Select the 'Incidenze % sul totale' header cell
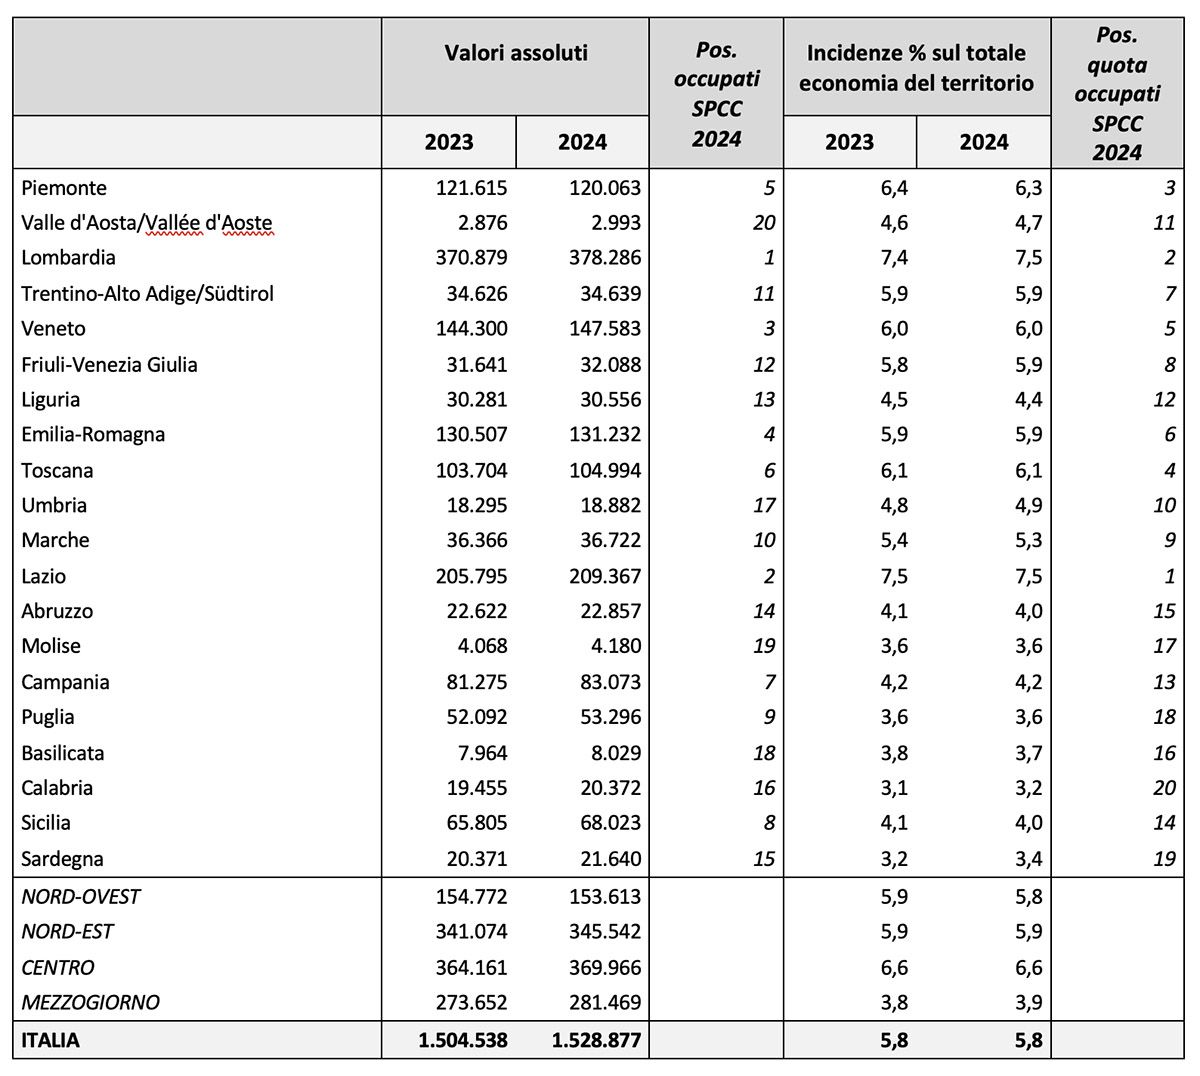This screenshot has height=1076, width=1200. click(x=916, y=68)
